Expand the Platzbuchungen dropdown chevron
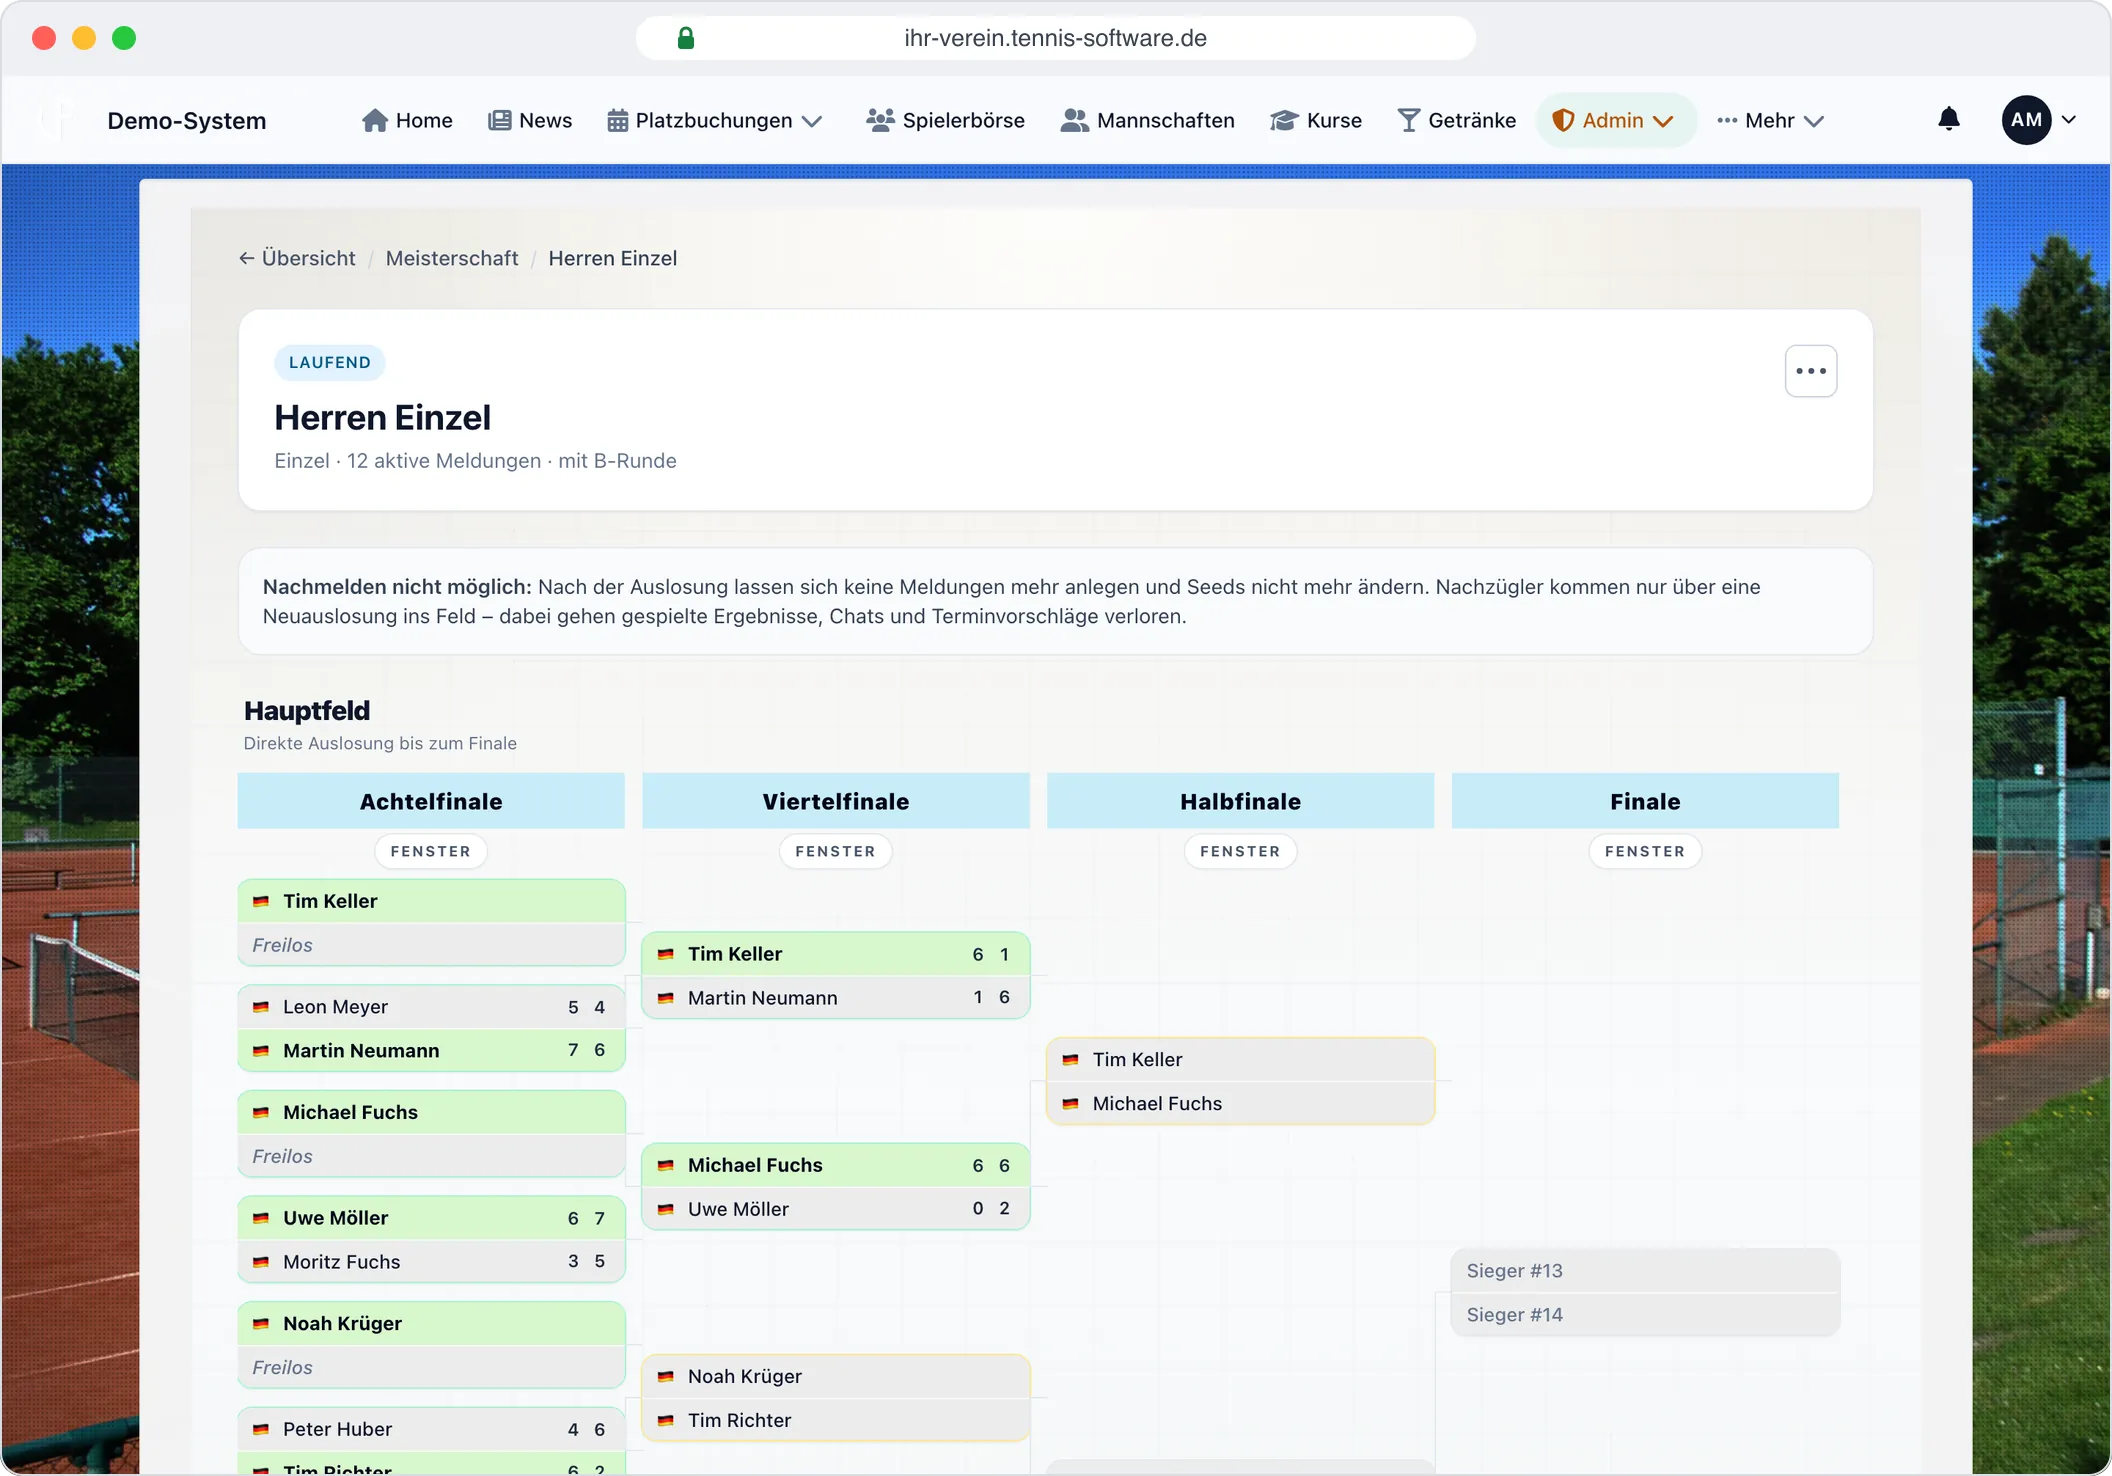 [813, 121]
